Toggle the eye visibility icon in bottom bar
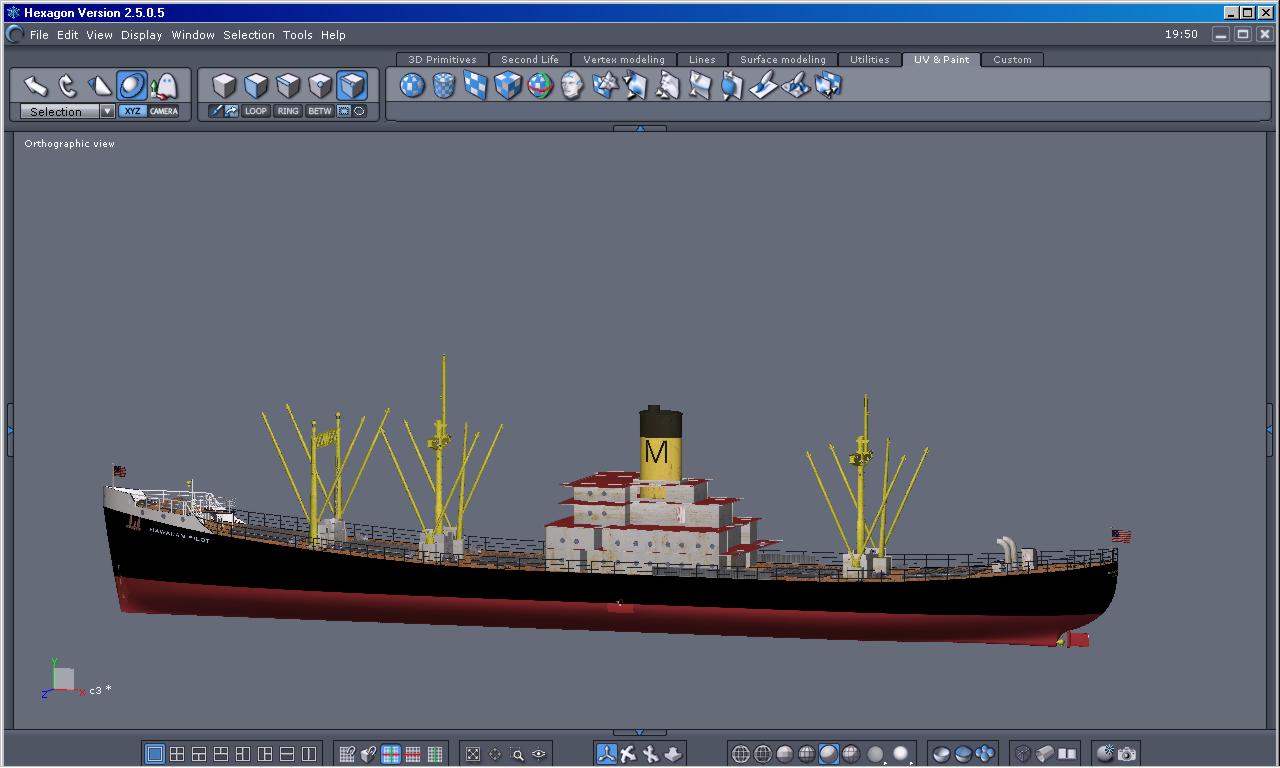Image resolution: width=1280 pixels, height=768 pixels. click(539, 754)
